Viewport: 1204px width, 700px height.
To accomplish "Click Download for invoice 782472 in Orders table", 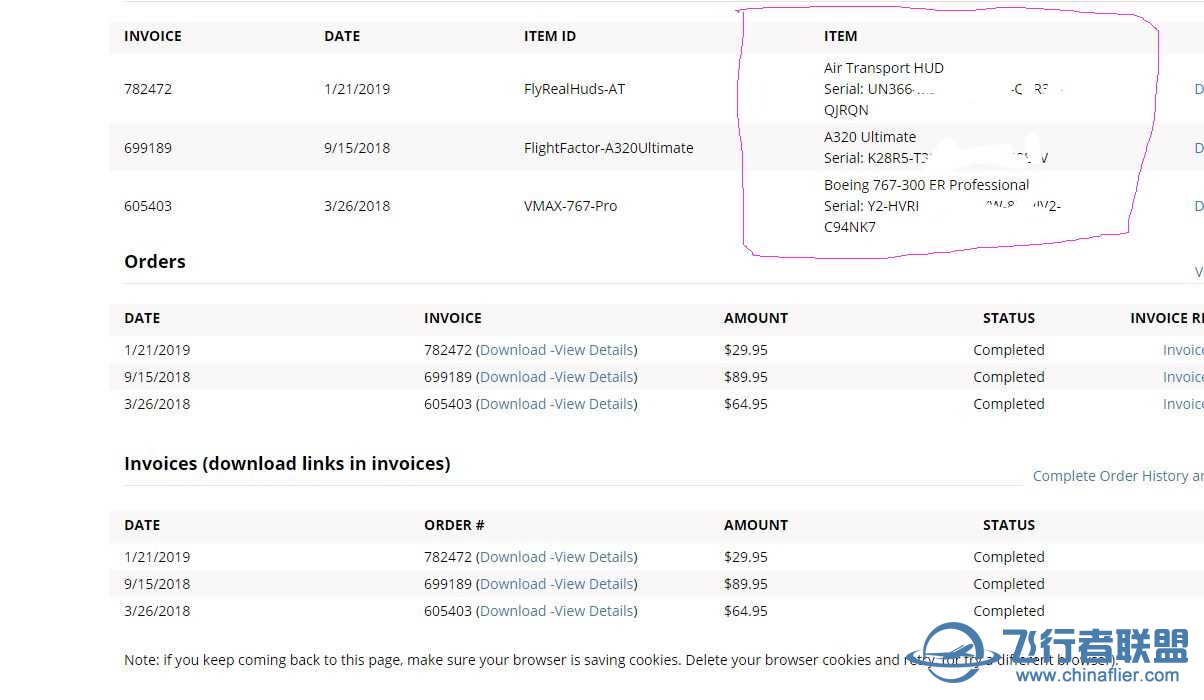I will (511, 350).
